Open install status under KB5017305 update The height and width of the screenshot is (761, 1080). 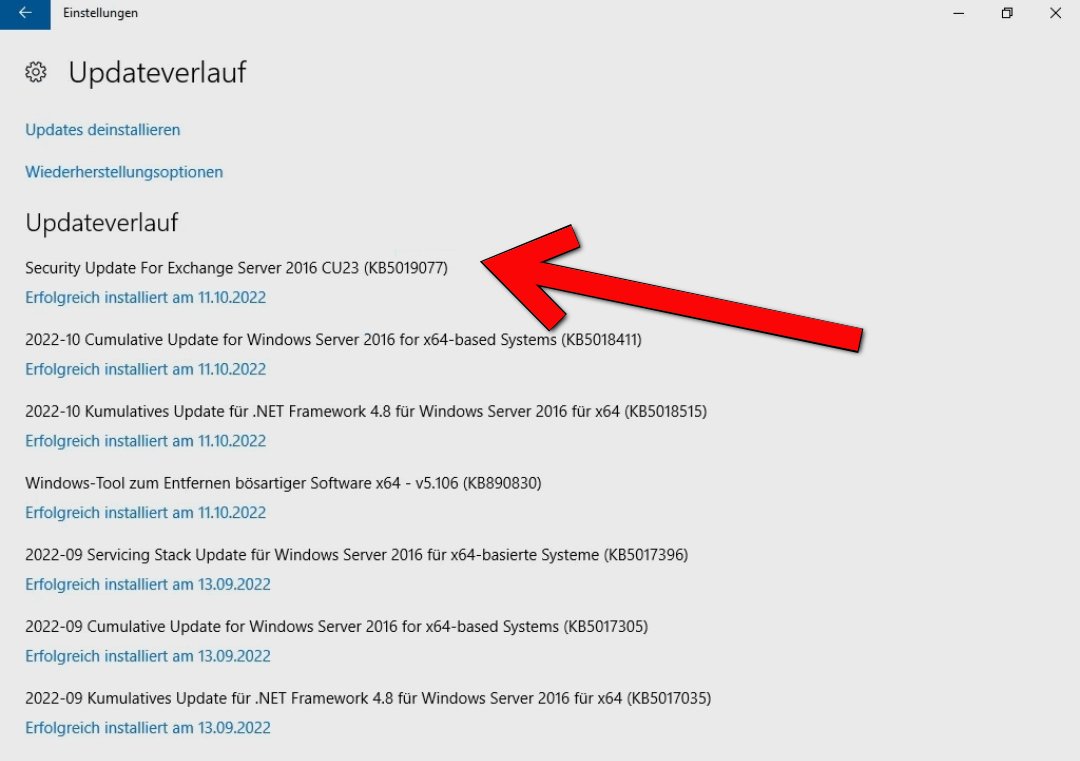click(148, 656)
